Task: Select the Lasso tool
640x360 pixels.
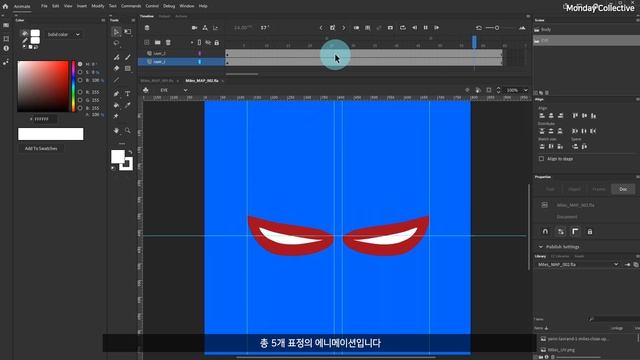Action: pyautogui.click(x=116, y=43)
